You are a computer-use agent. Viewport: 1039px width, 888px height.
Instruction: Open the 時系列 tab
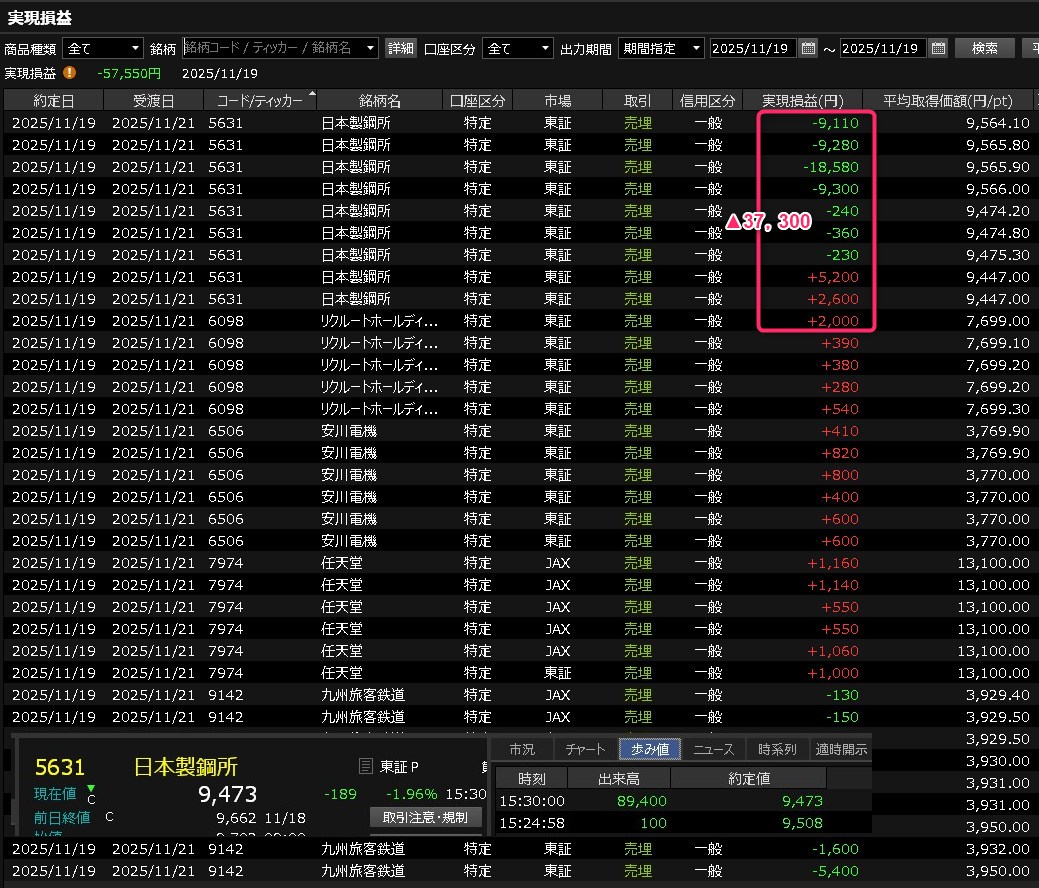pyautogui.click(x=777, y=749)
